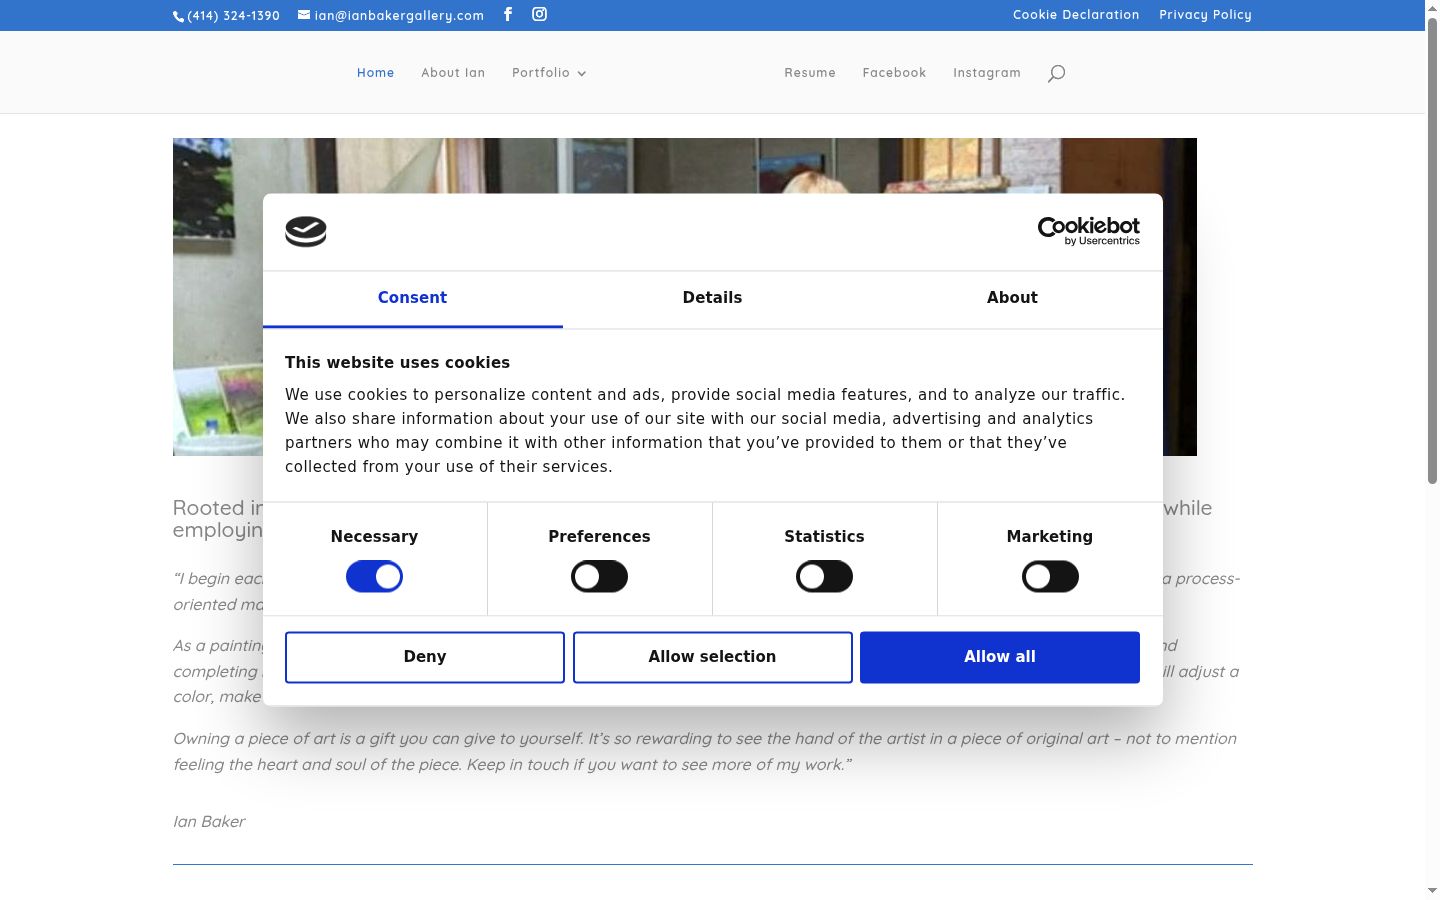Open the Facebook menu link
Viewport: 1440px width, 900px height.
point(894,73)
